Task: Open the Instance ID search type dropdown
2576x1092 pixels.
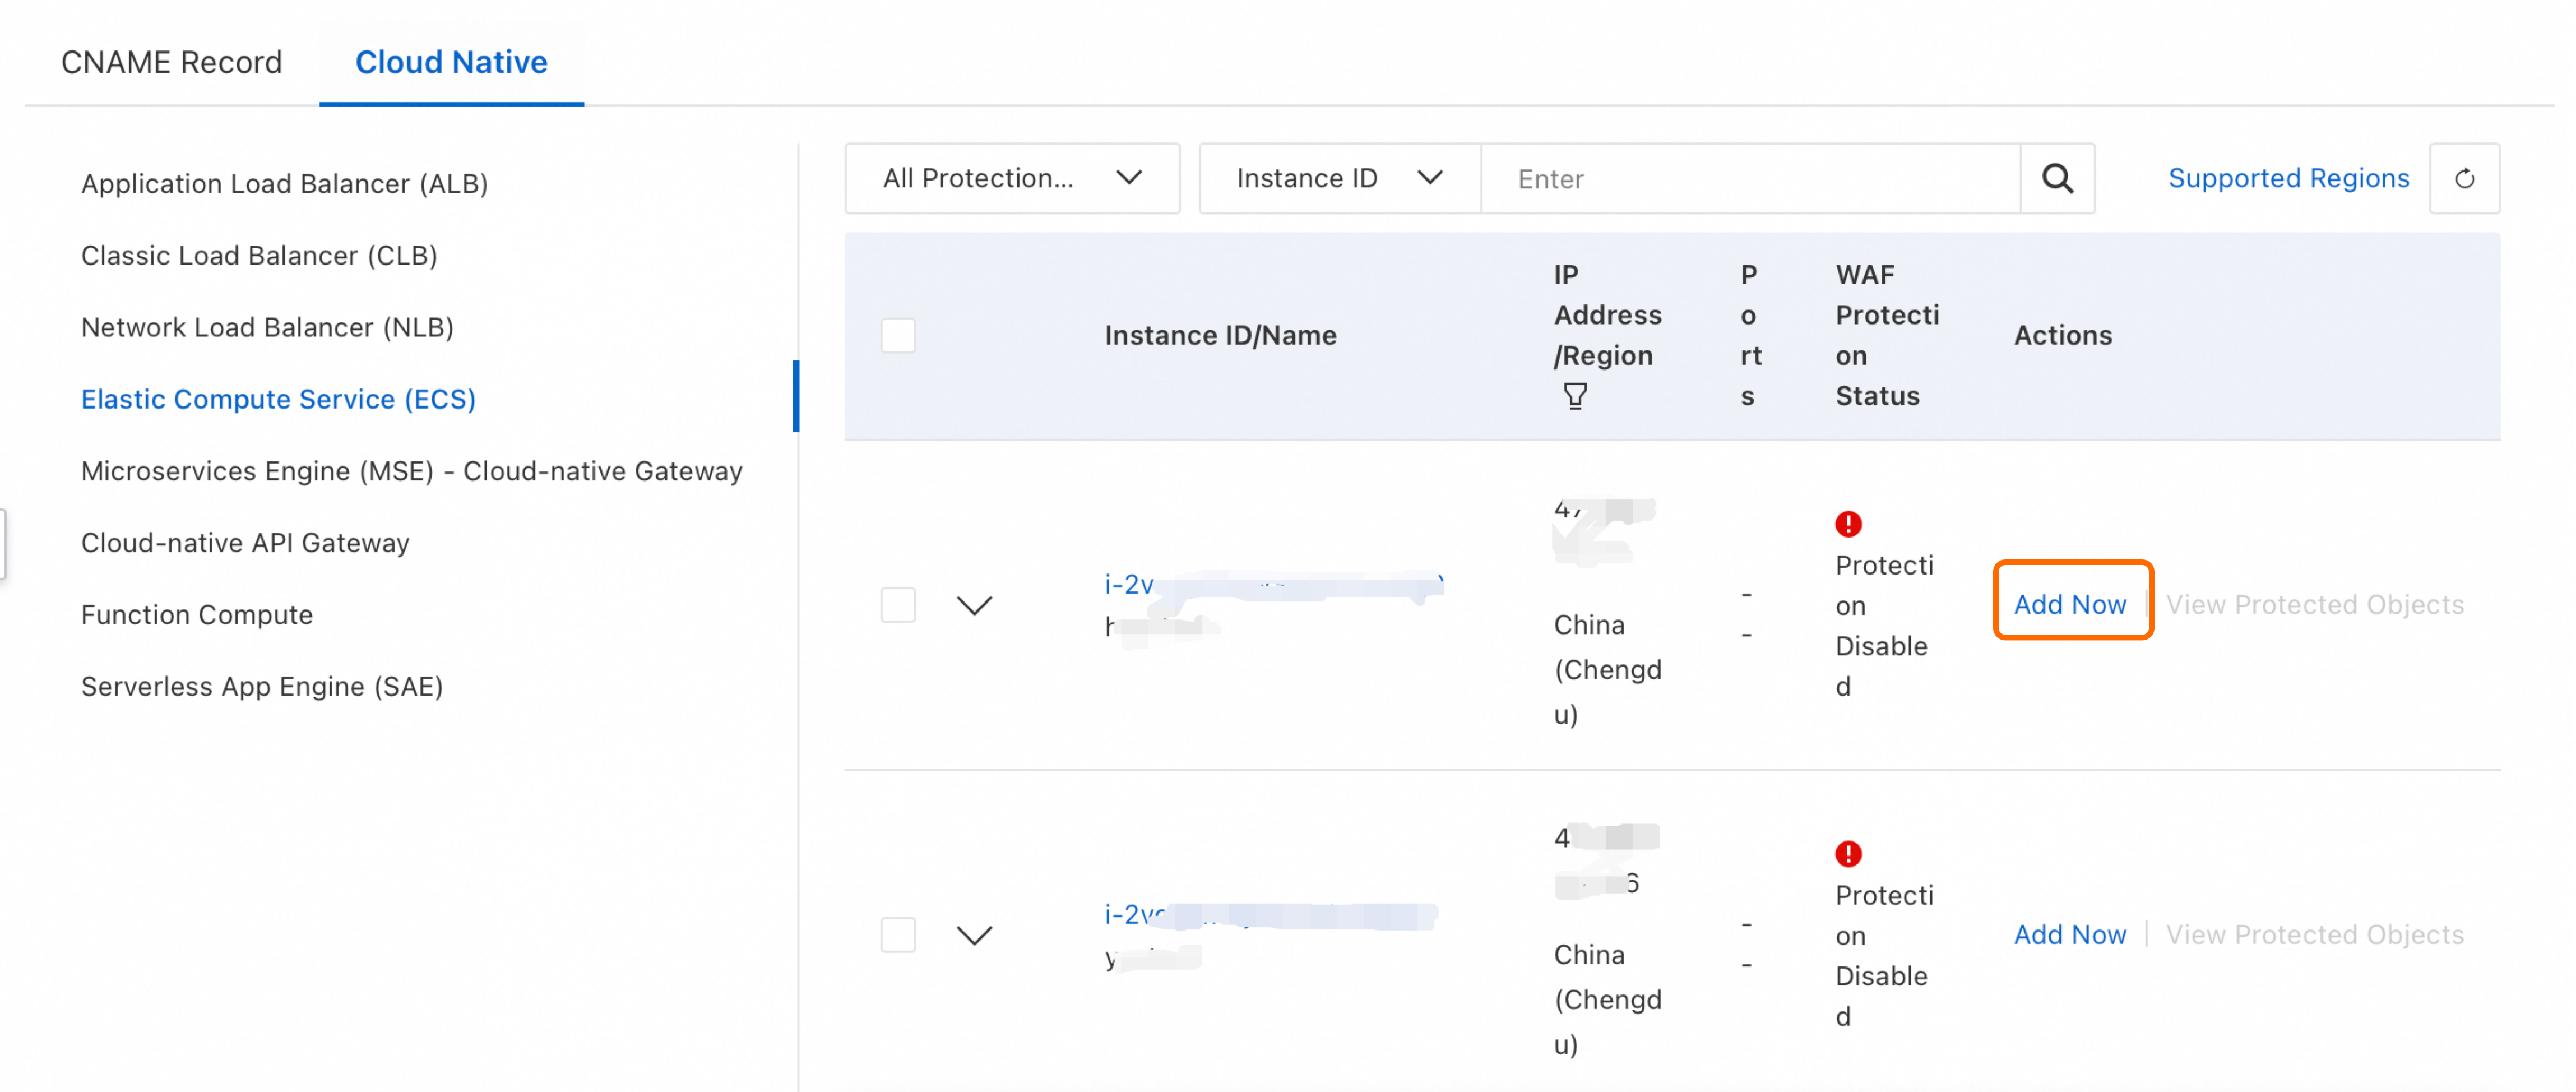Action: [1338, 178]
